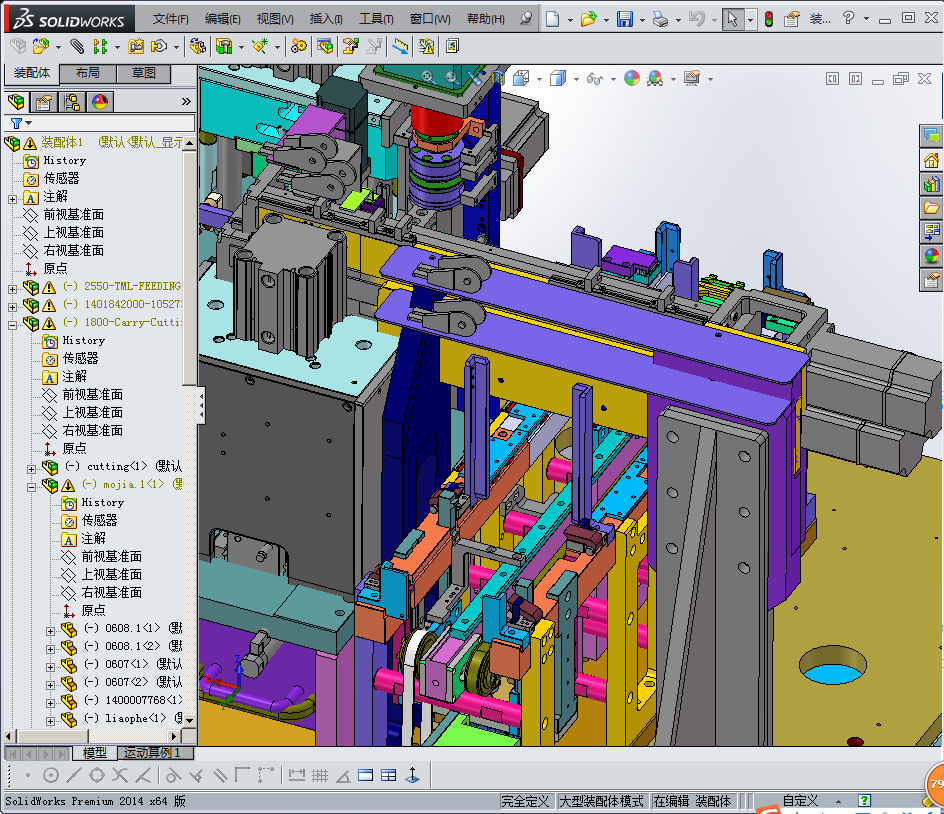Image resolution: width=944 pixels, height=814 pixels.
Task: Click the Save icon in the top toolbar
Action: pos(624,19)
